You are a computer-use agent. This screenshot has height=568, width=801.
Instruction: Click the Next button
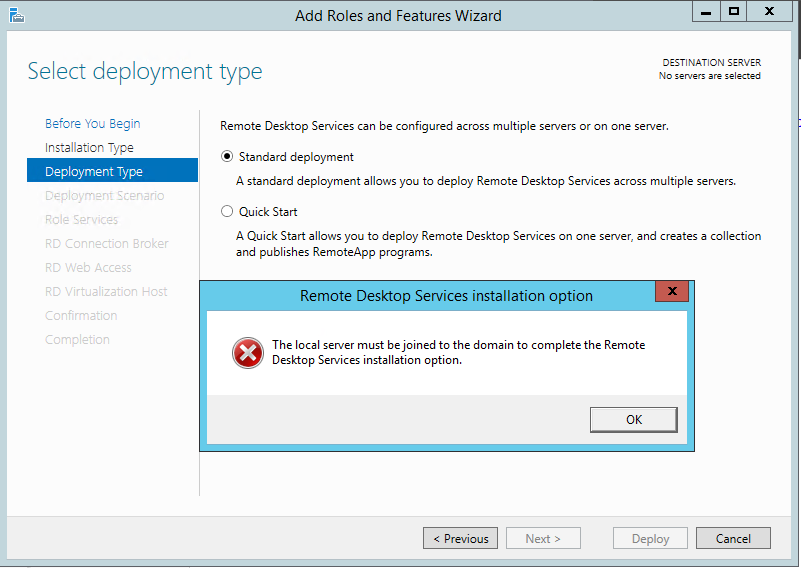[543, 538]
